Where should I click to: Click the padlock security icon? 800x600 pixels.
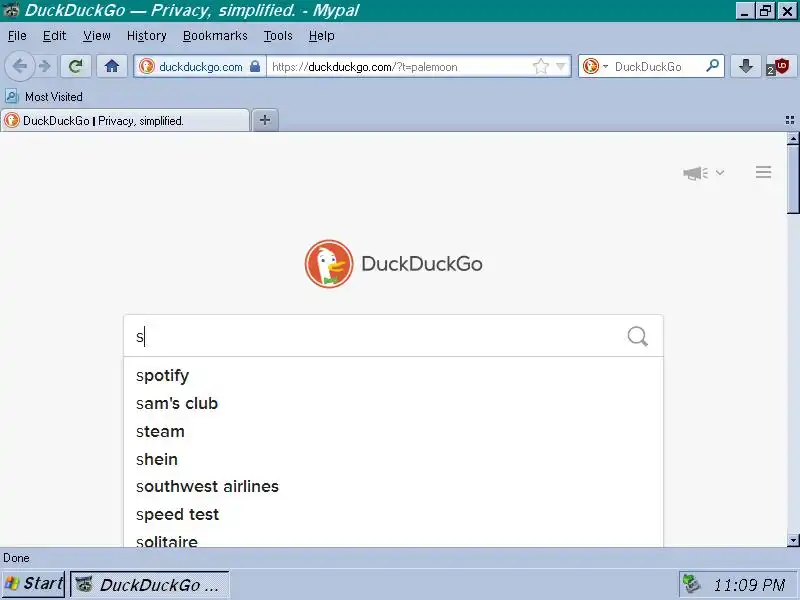(x=255, y=66)
